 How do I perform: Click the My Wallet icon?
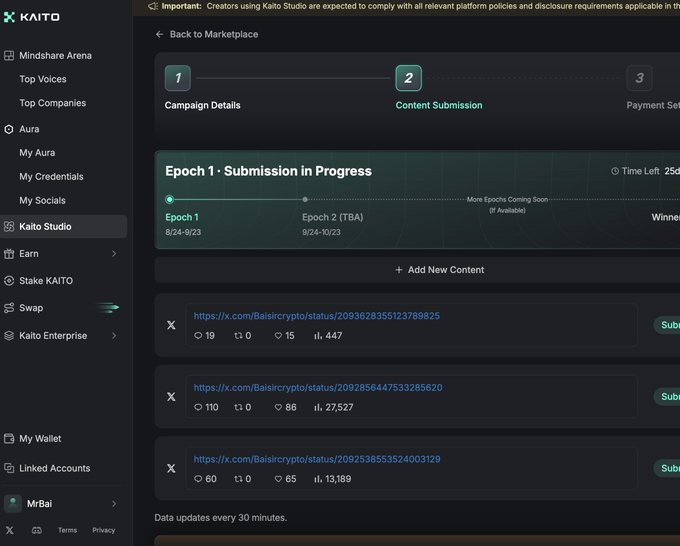tap(9, 438)
